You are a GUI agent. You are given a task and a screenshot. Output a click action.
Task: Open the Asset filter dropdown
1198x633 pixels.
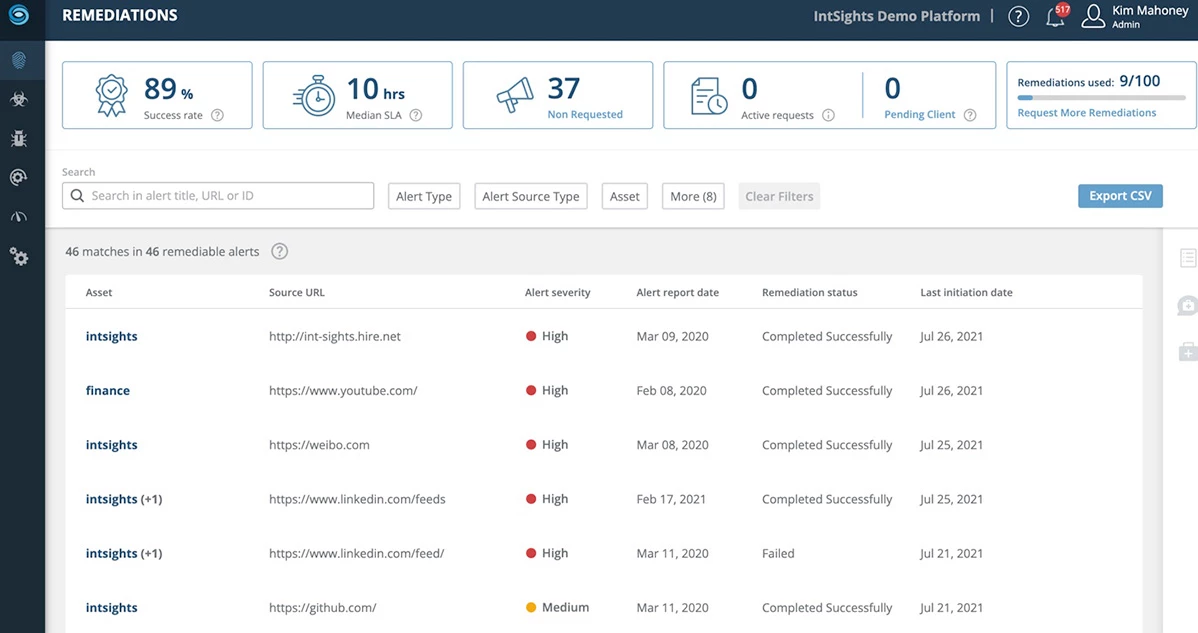624,196
